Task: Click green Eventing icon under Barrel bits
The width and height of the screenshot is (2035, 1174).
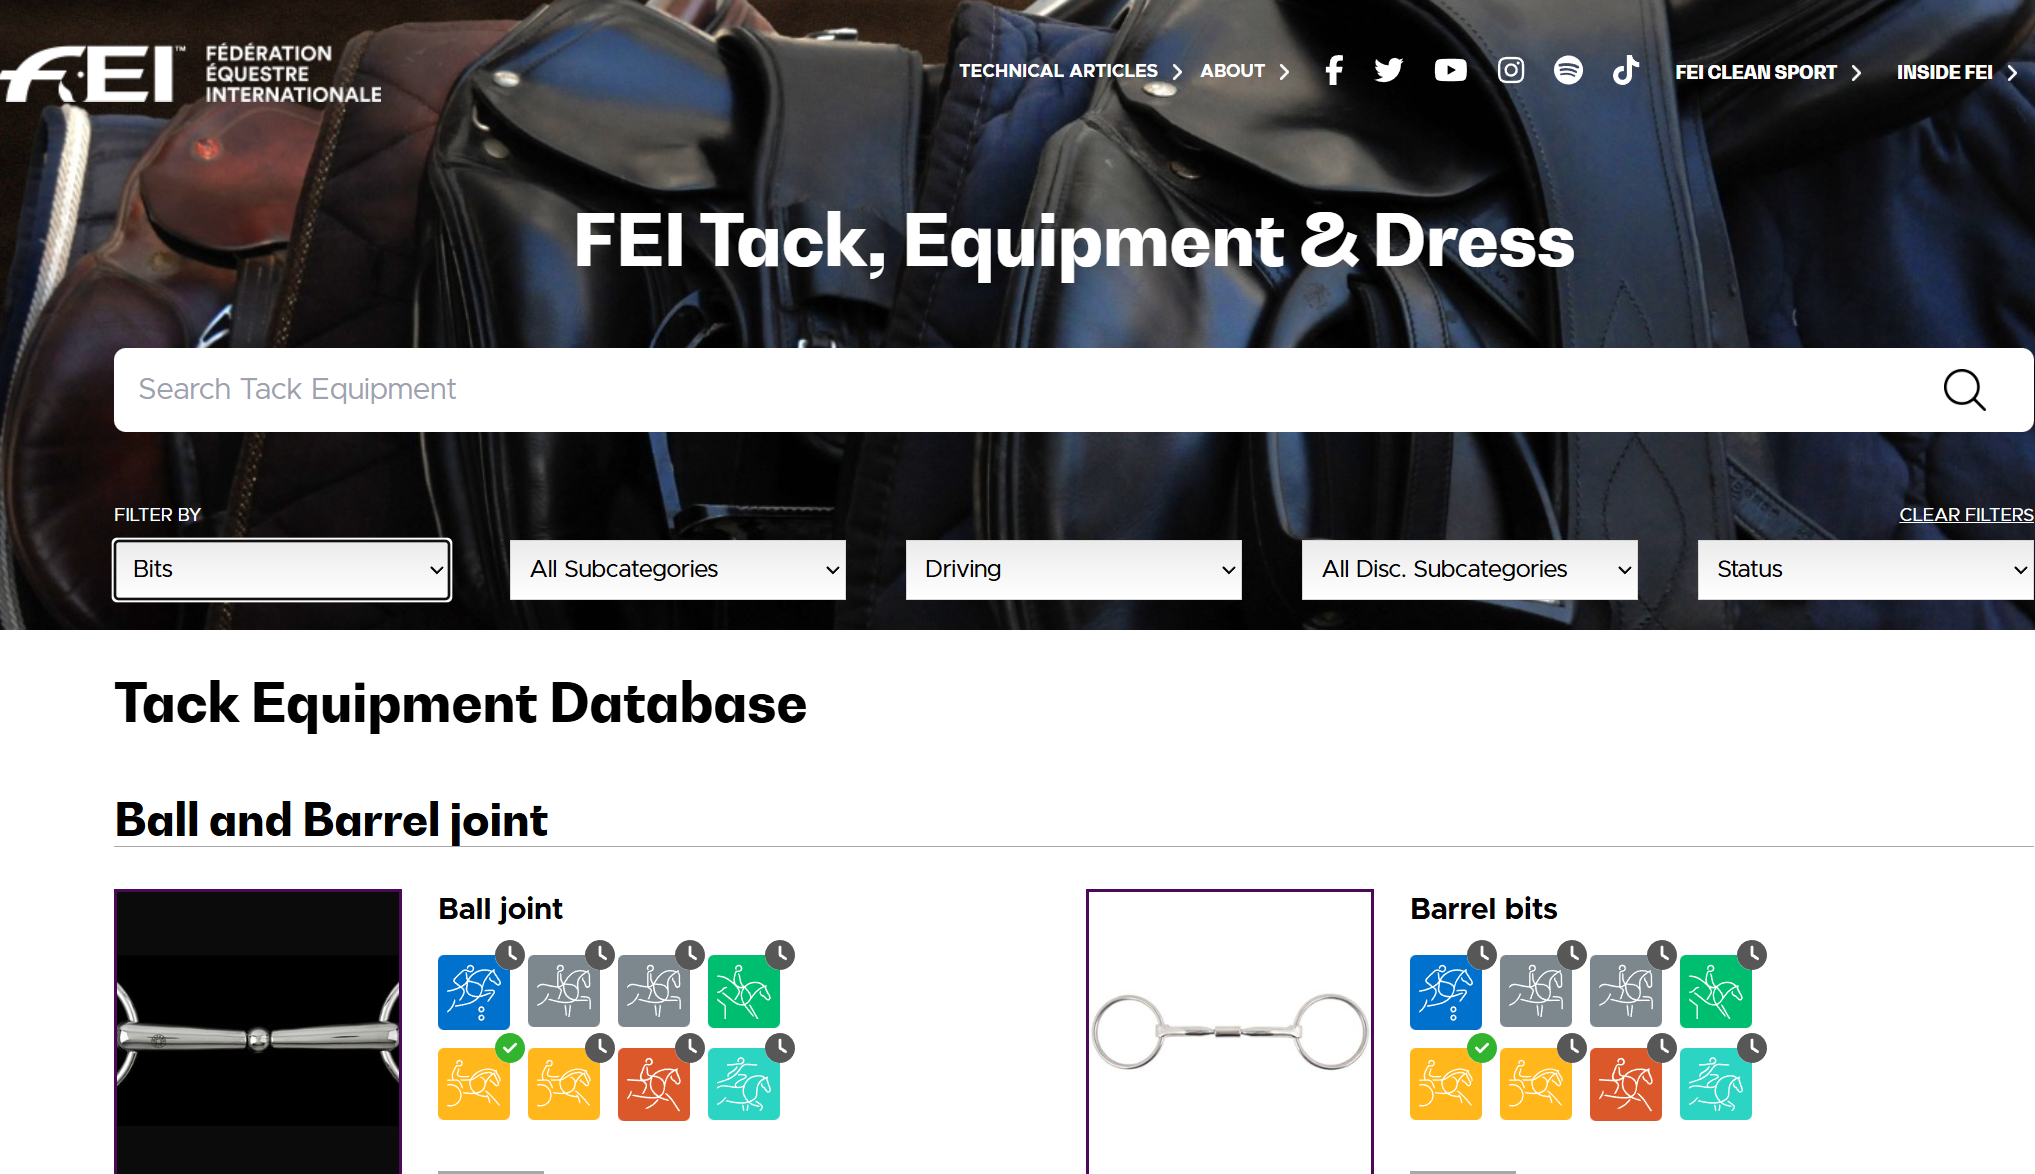Action: pos(1715,992)
